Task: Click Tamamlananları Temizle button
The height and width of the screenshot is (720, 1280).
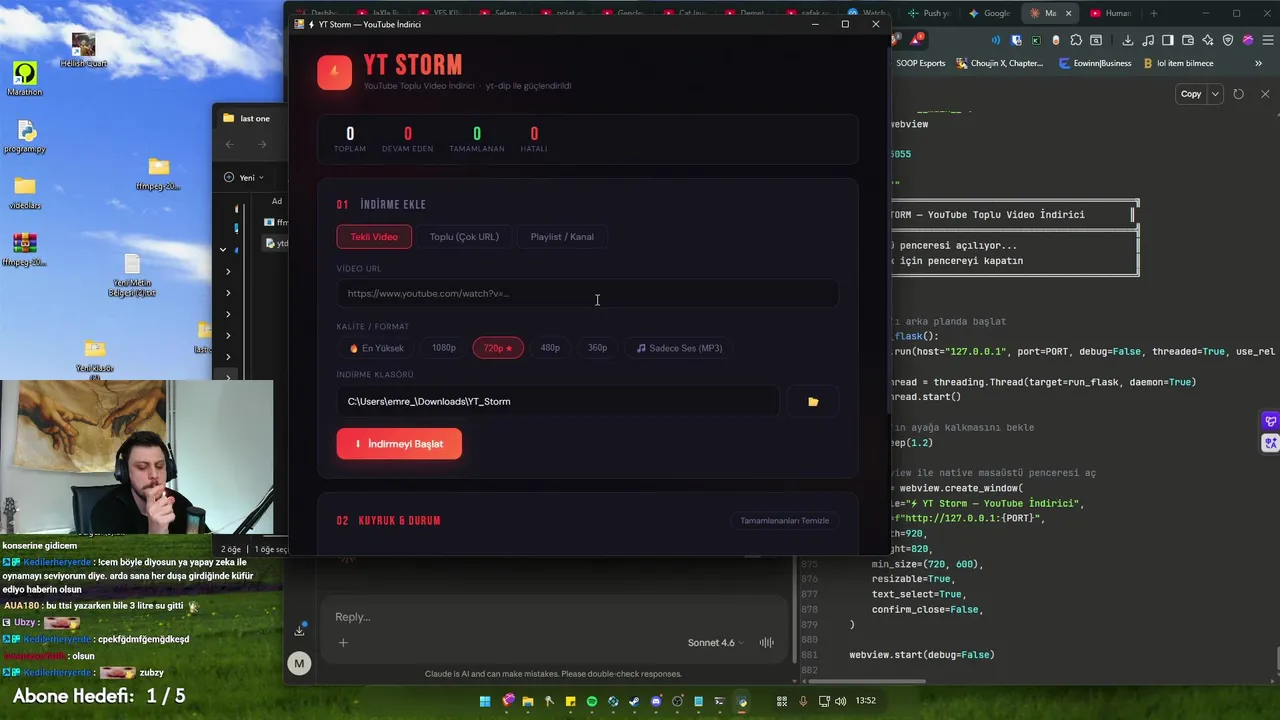Action: click(x=785, y=521)
